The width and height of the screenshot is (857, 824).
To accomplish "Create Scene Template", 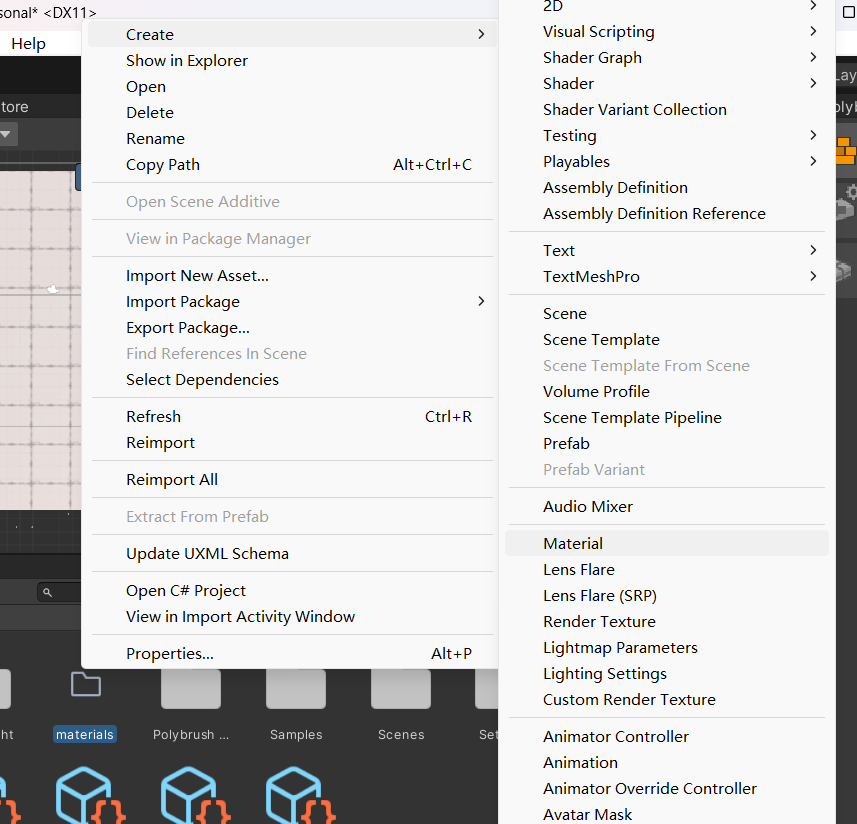I will [667, 339].
